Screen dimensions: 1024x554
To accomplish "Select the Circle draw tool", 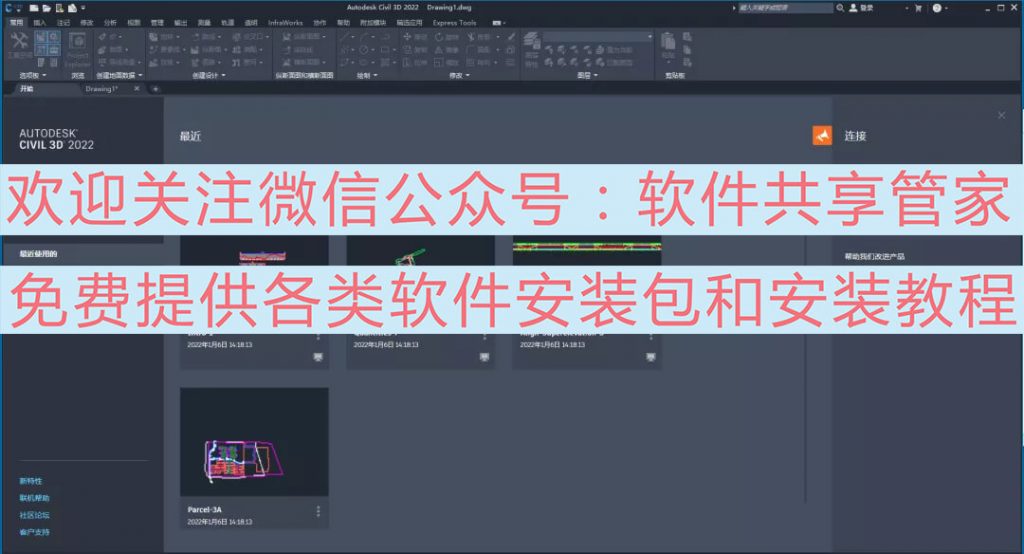I will (x=363, y=50).
